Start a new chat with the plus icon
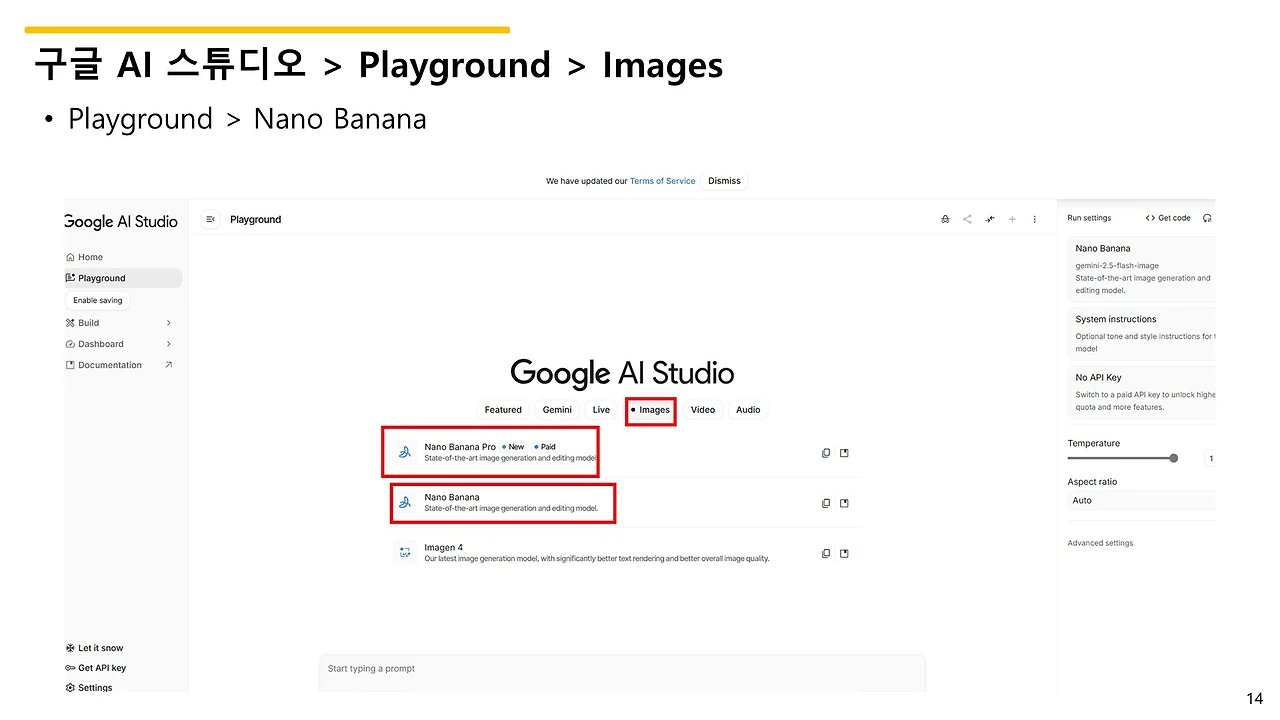Image resolution: width=1280 pixels, height=720 pixels. 1012,219
